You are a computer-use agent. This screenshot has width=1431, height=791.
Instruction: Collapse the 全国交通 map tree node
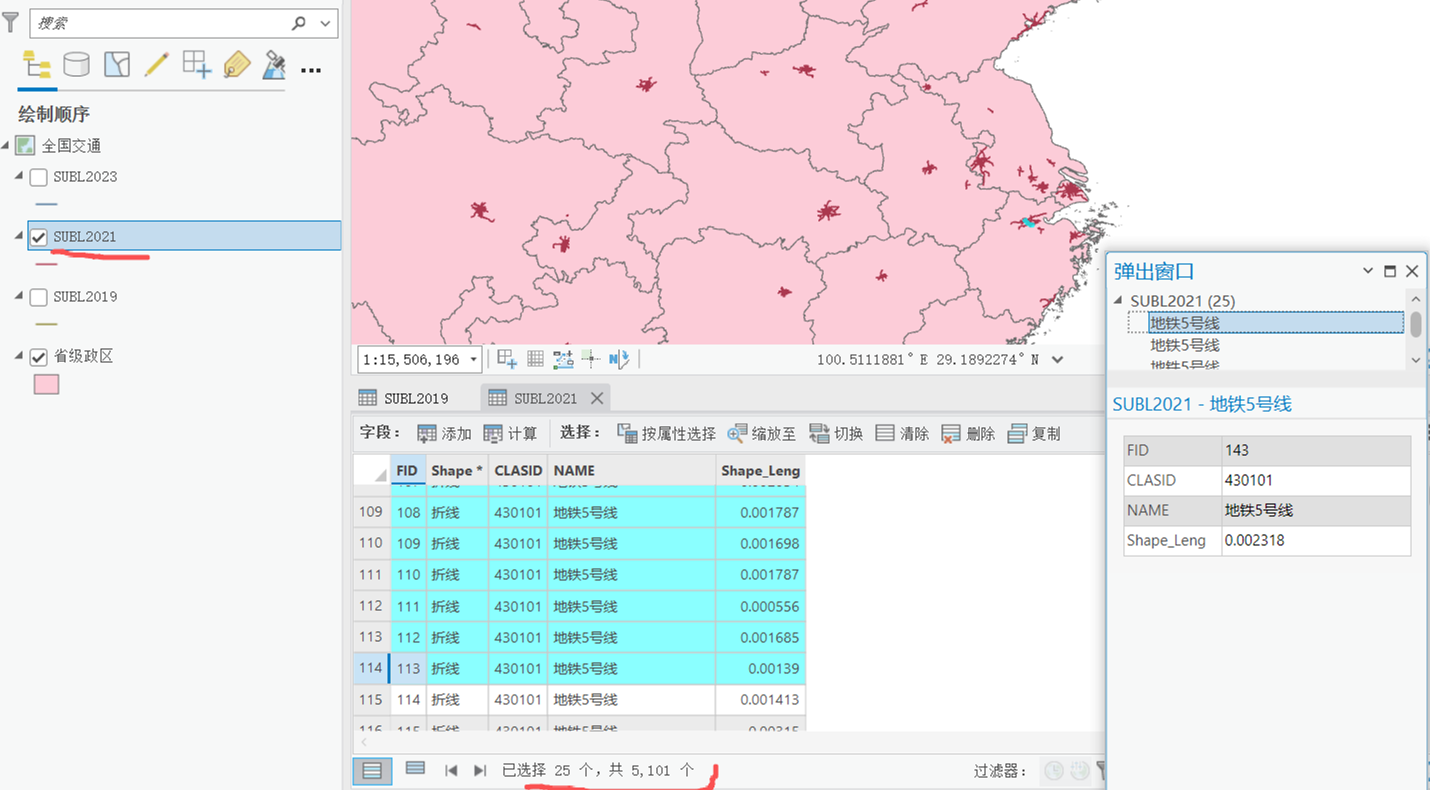(6, 146)
